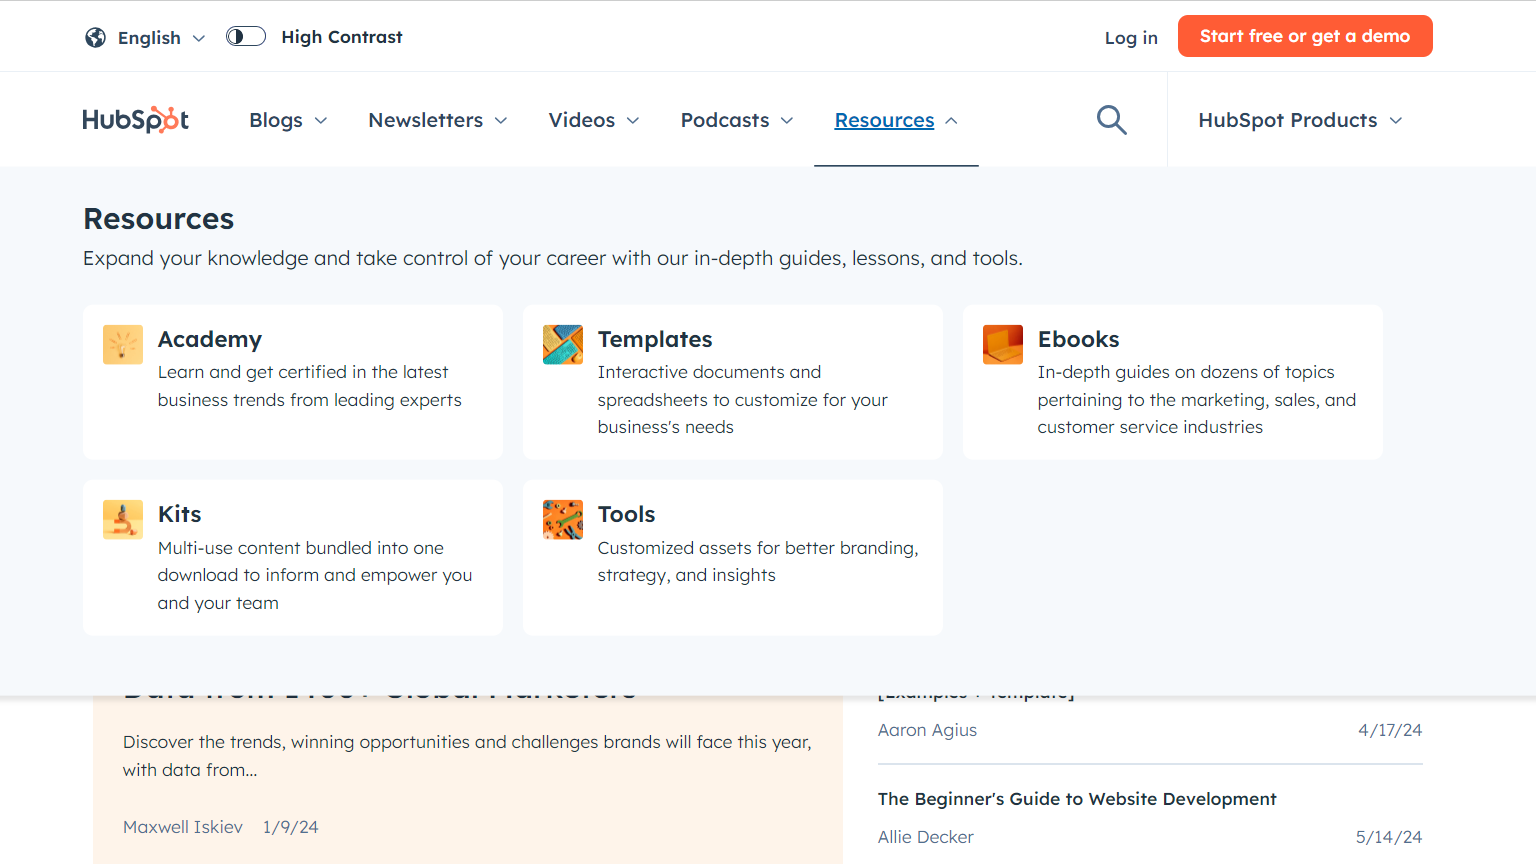Image resolution: width=1536 pixels, height=864 pixels.
Task: Click the Academy lightbulb icon
Action: point(123,345)
